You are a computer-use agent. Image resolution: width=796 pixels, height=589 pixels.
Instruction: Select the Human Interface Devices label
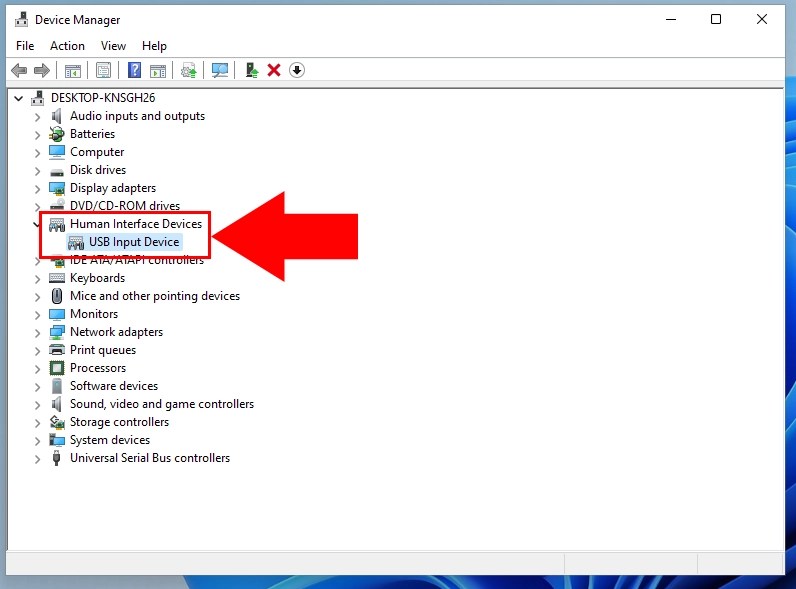pyautogui.click(x=136, y=223)
